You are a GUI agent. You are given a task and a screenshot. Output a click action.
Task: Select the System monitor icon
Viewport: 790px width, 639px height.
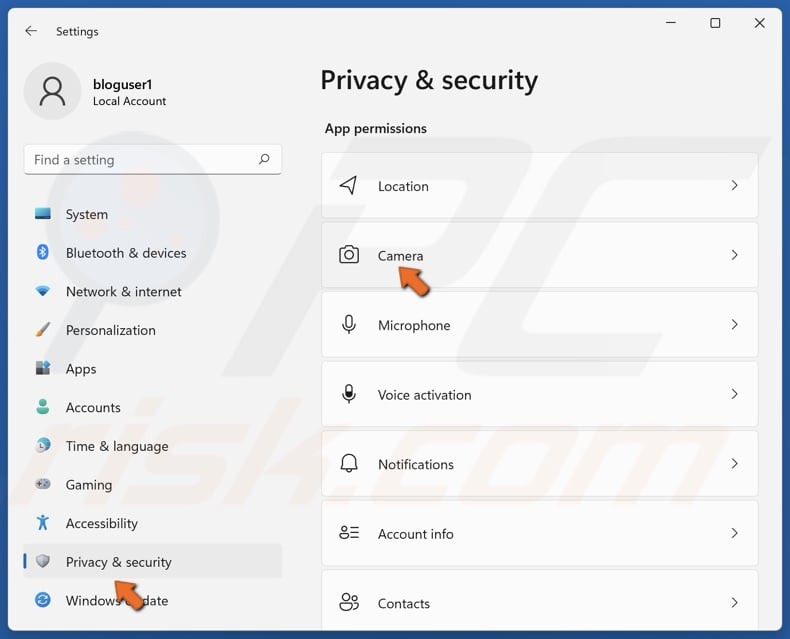(x=43, y=214)
